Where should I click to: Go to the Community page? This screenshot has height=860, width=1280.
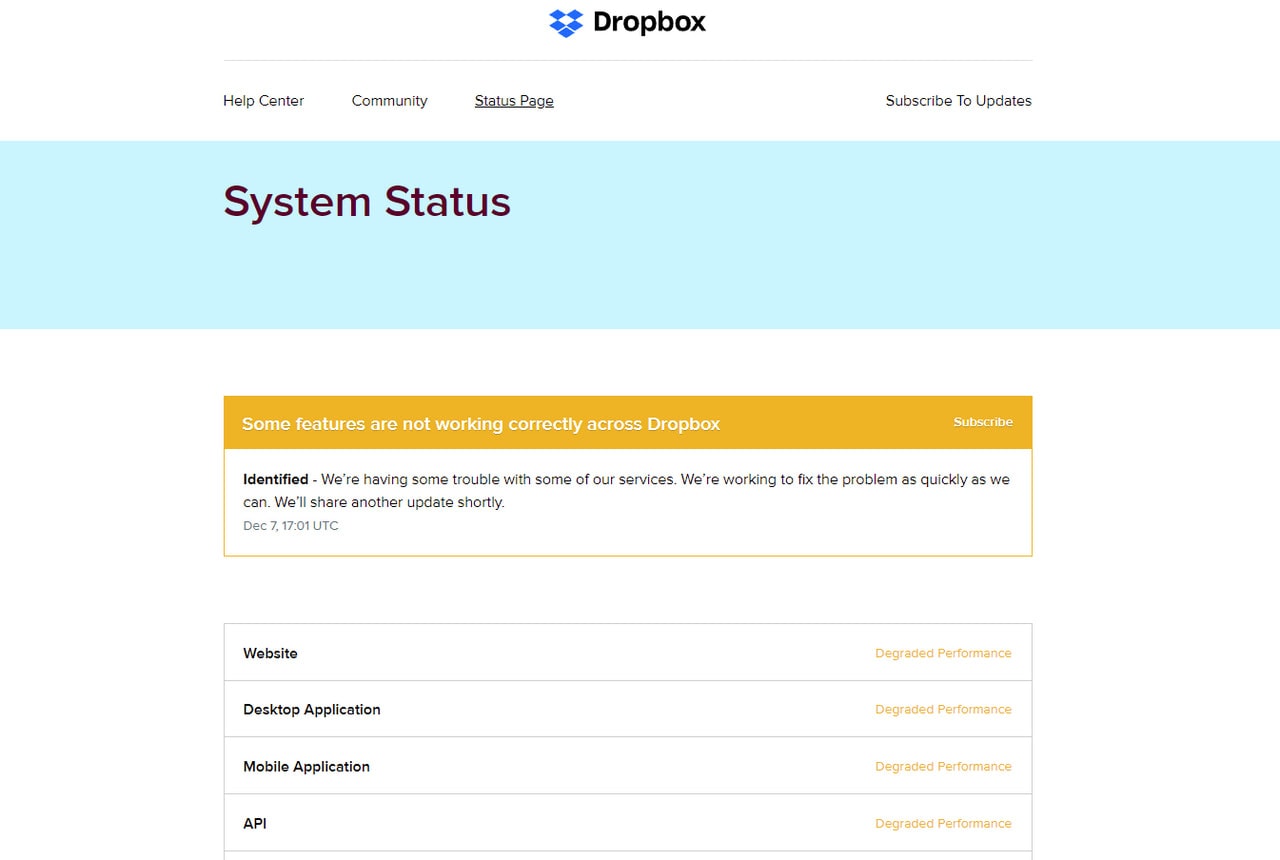coord(389,101)
